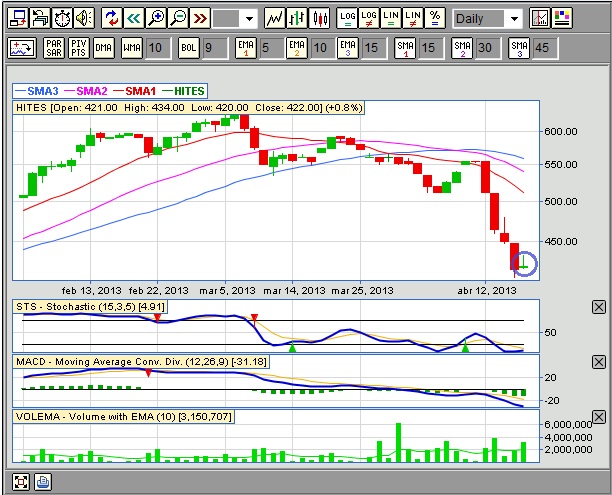Screen dimensions: 612x495
Task: Click the EMA 2 period field showing 10
Action: click(x=323, y=48)
